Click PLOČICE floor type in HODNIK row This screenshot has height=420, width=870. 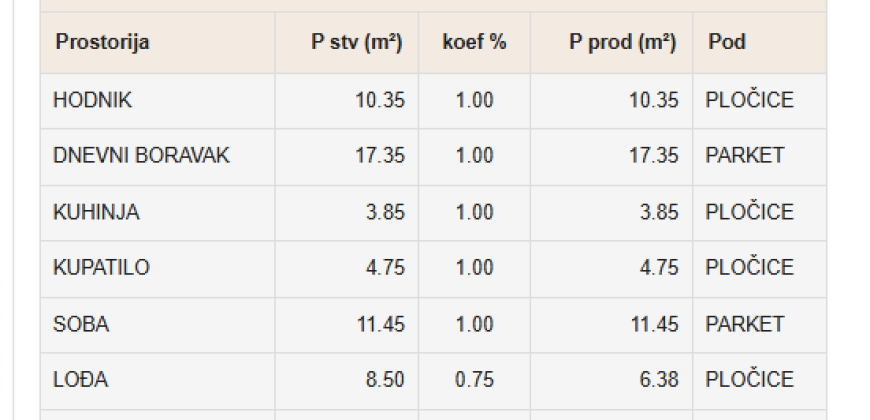749,100
